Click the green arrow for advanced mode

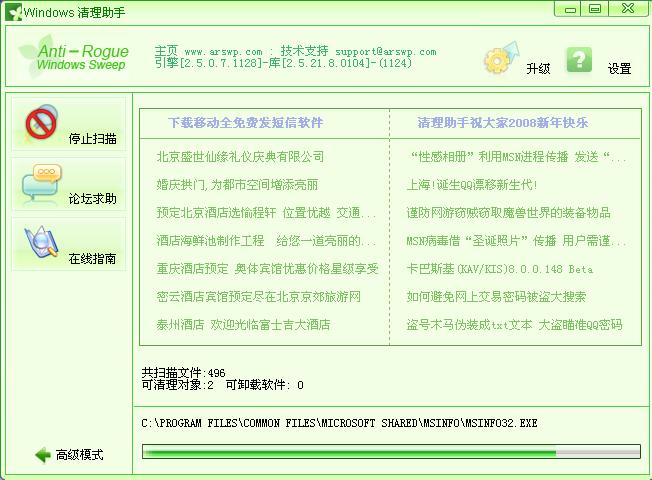pos(42,455)
